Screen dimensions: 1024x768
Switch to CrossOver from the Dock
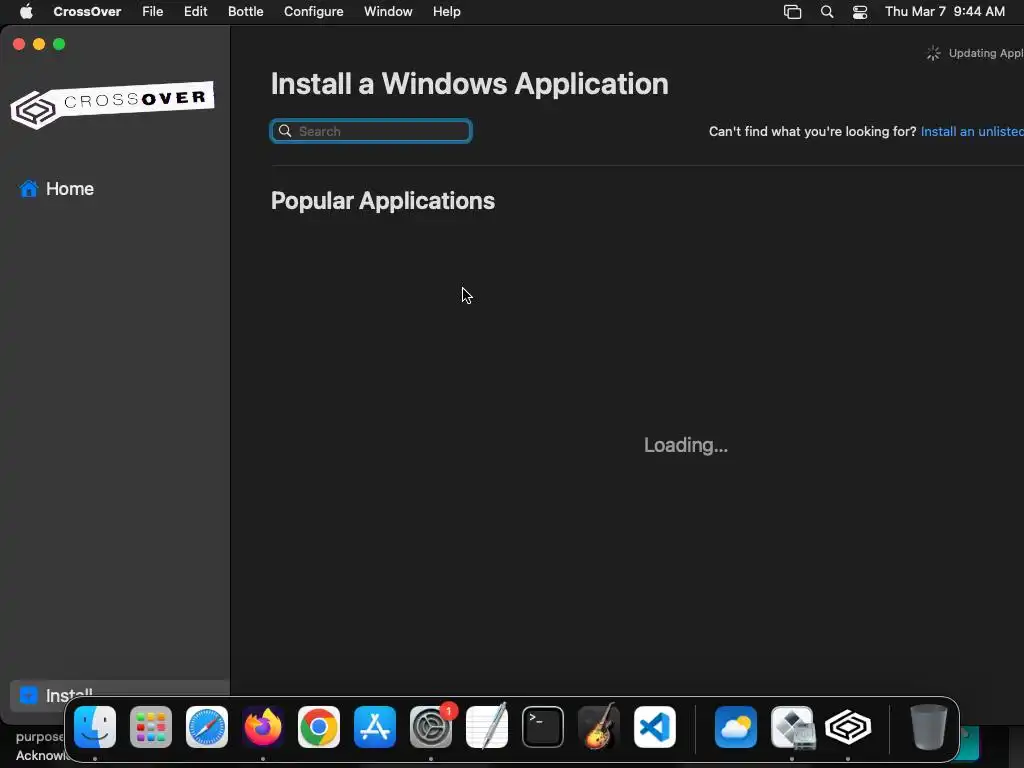coord(848,727)
